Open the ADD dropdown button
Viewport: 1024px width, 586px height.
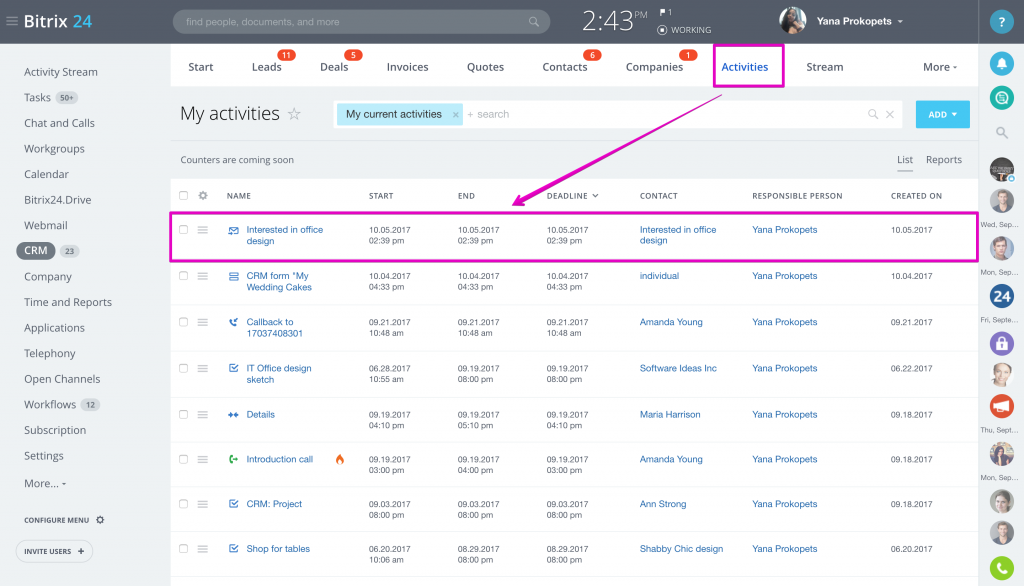click(x=942, y=114)
